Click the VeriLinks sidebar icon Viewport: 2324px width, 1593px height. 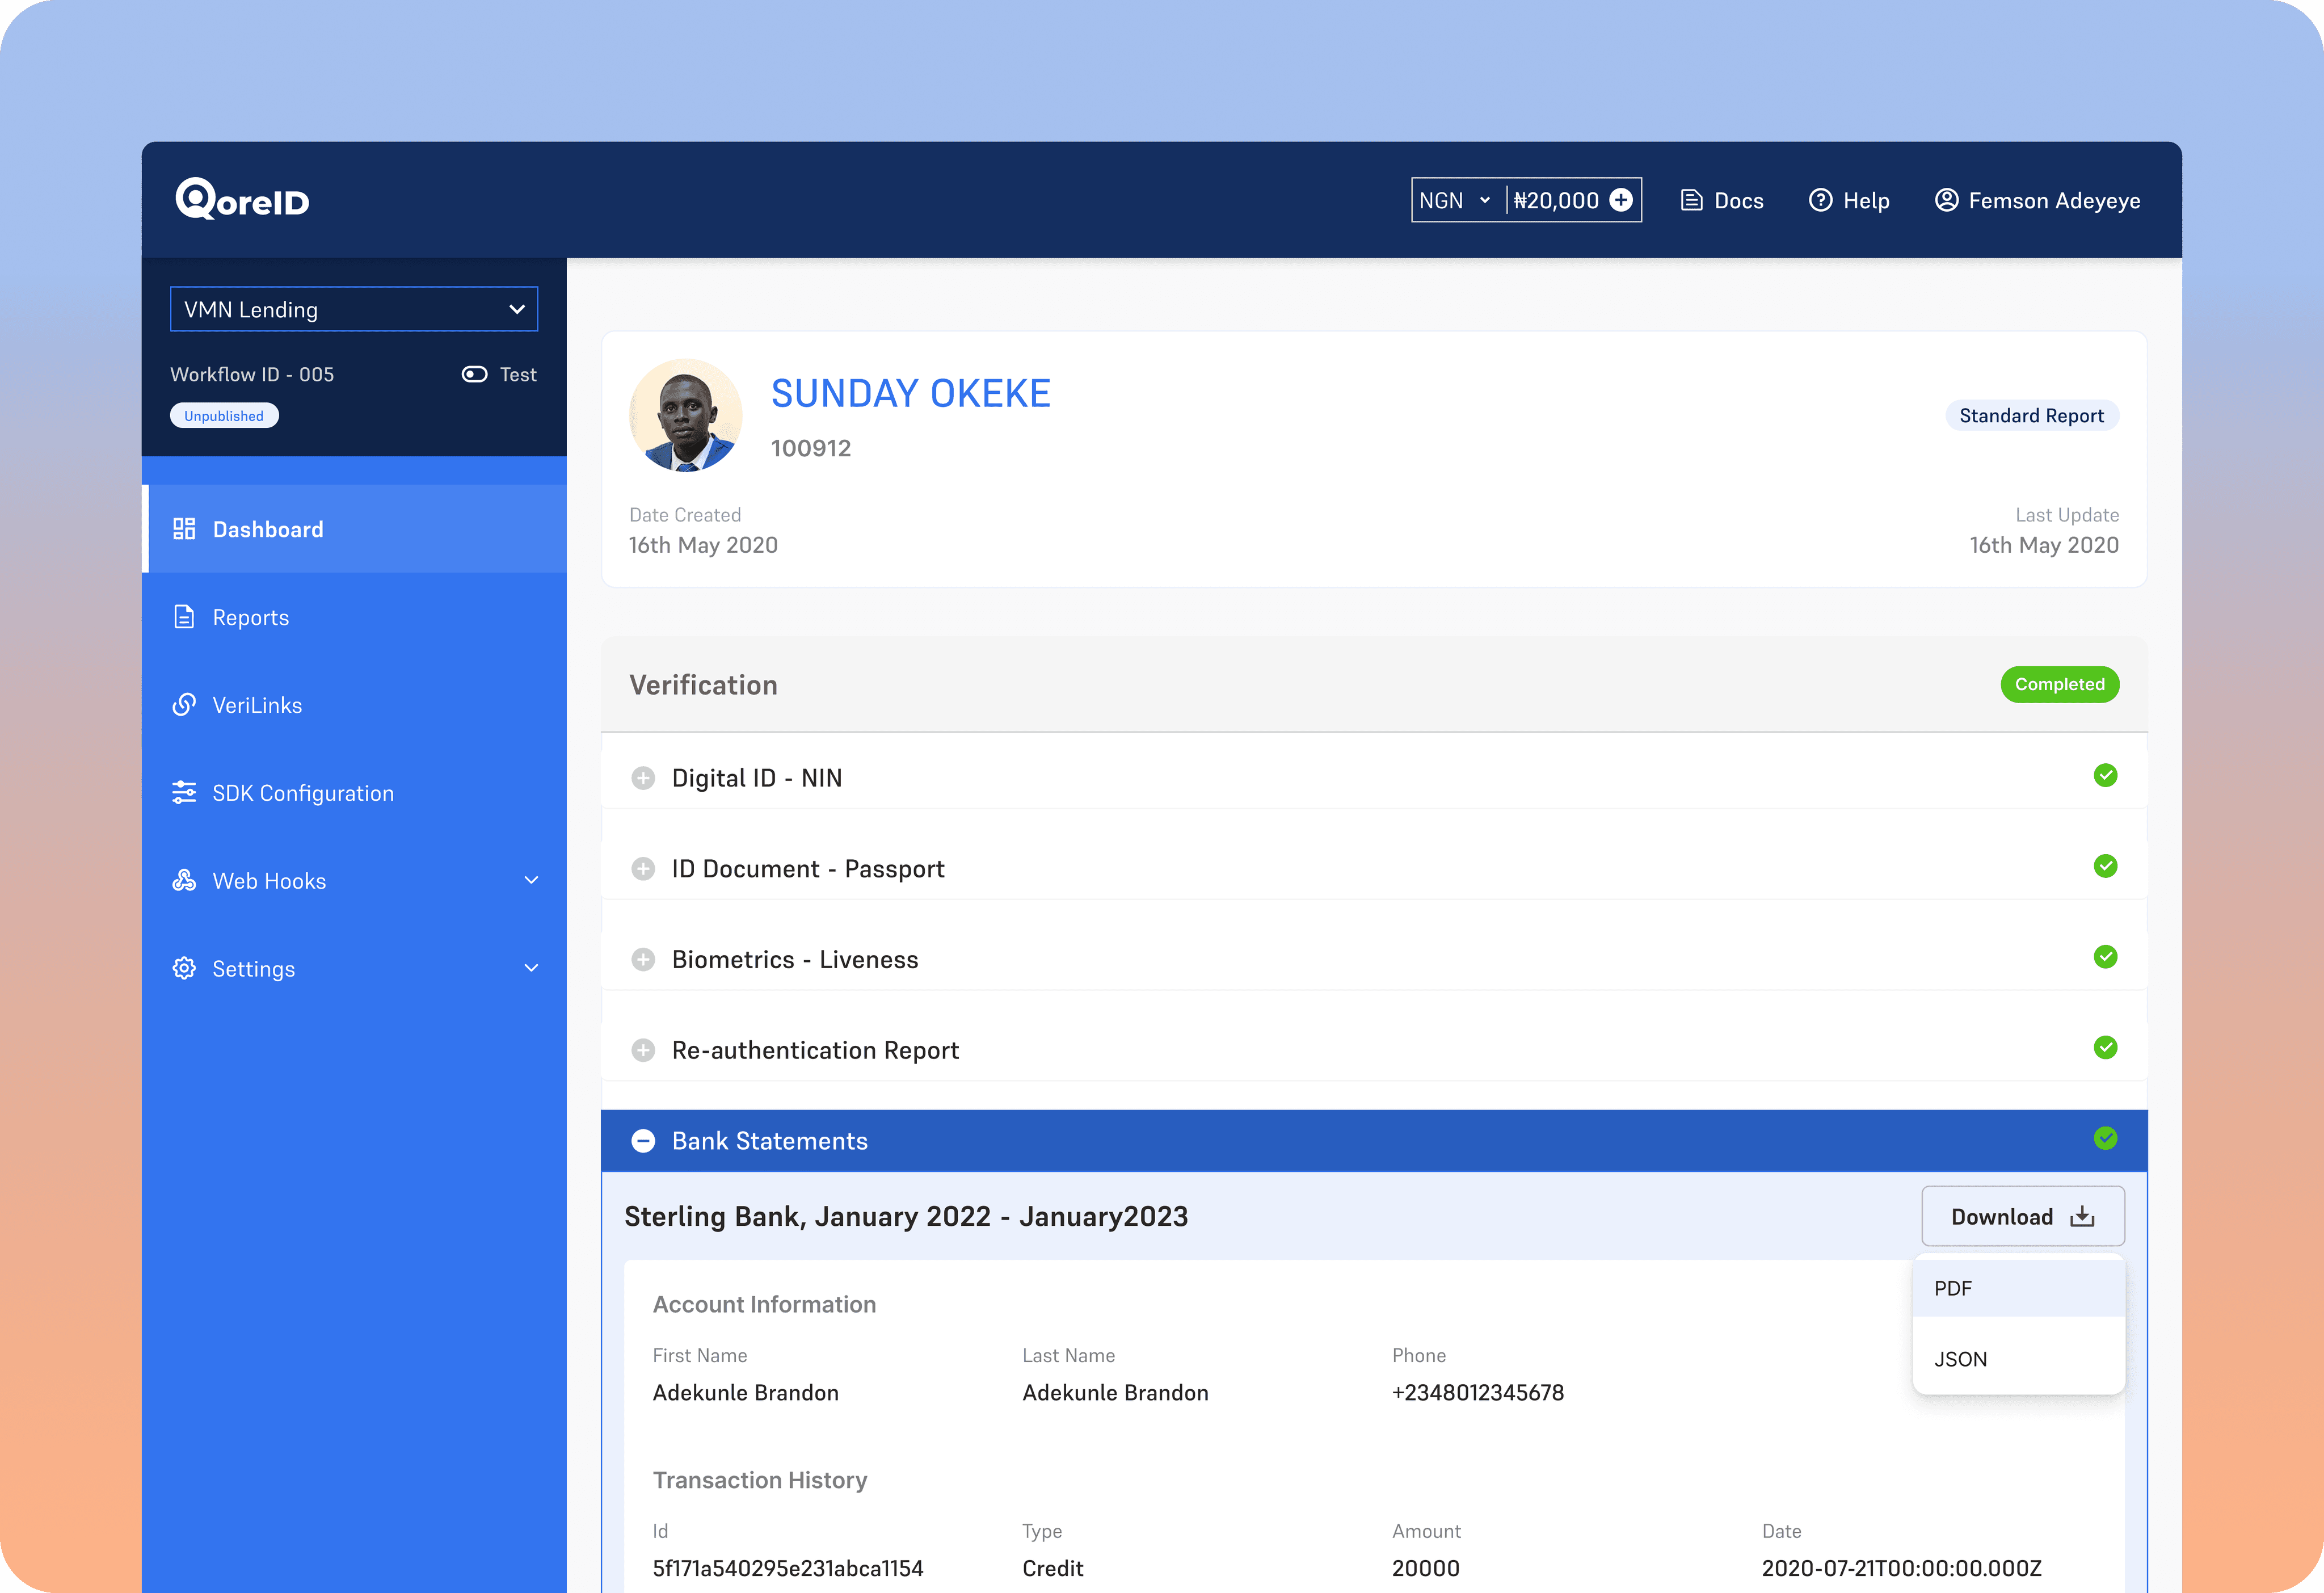point(184,705)
